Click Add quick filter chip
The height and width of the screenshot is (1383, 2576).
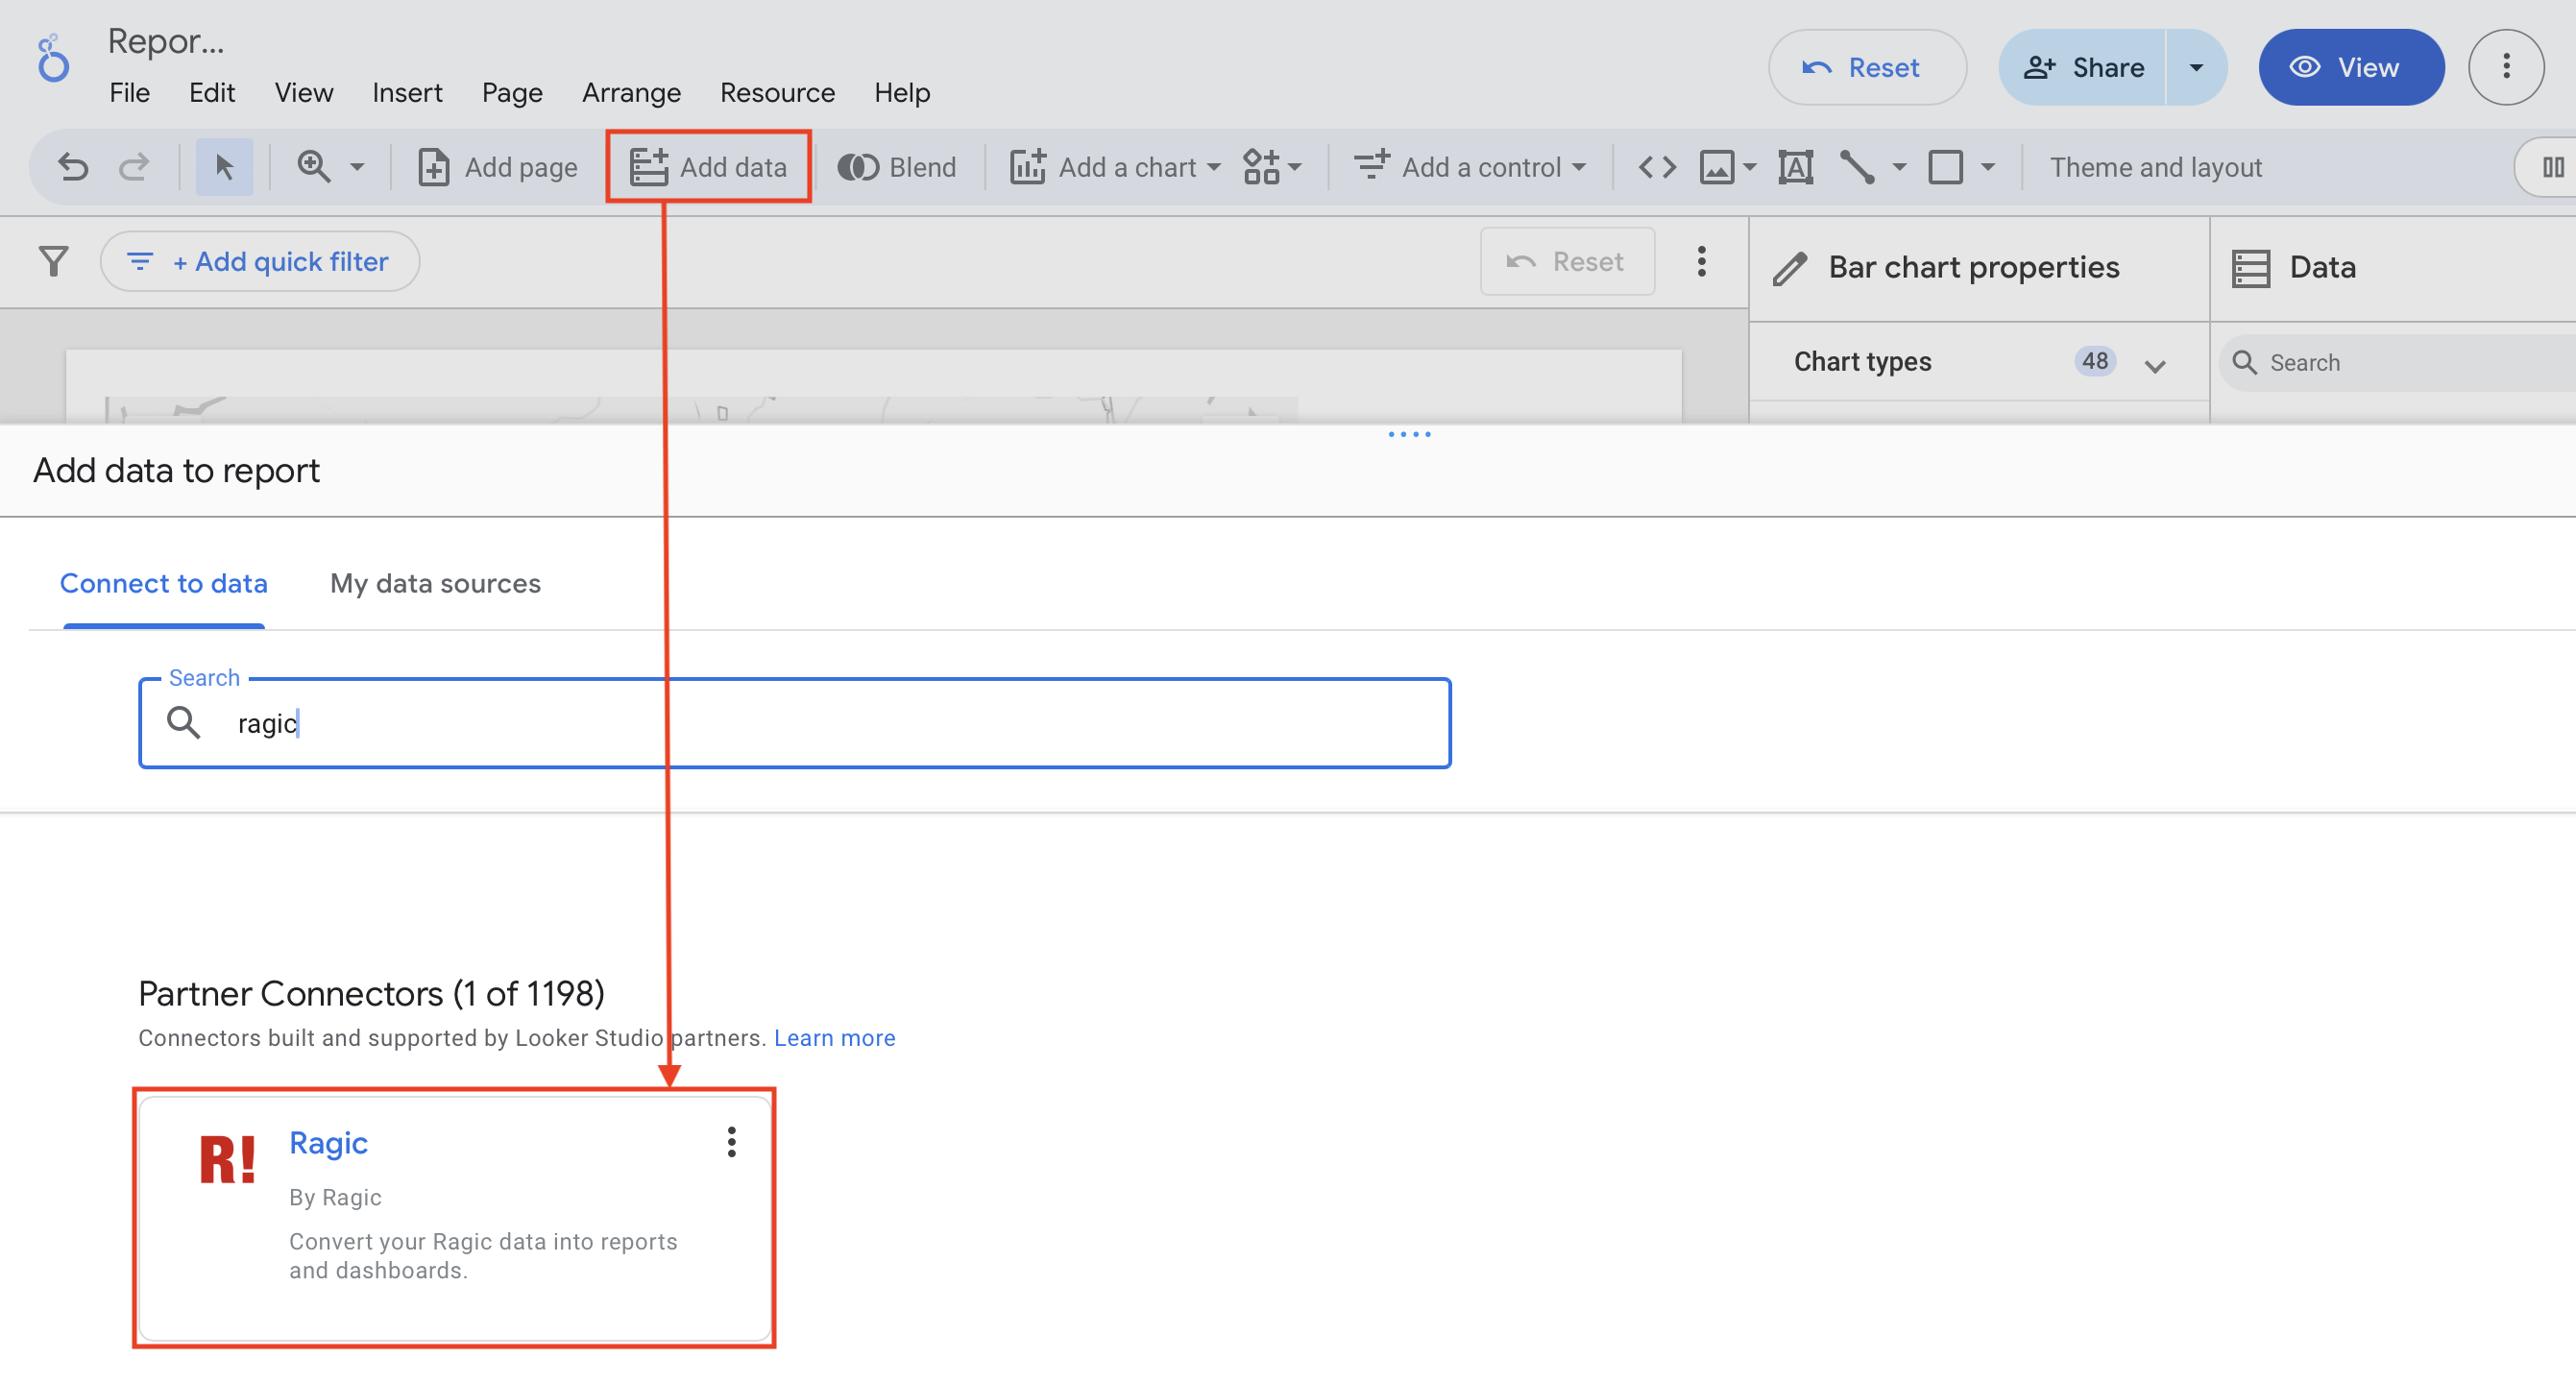pyautogui.click(x=260, y=262)
